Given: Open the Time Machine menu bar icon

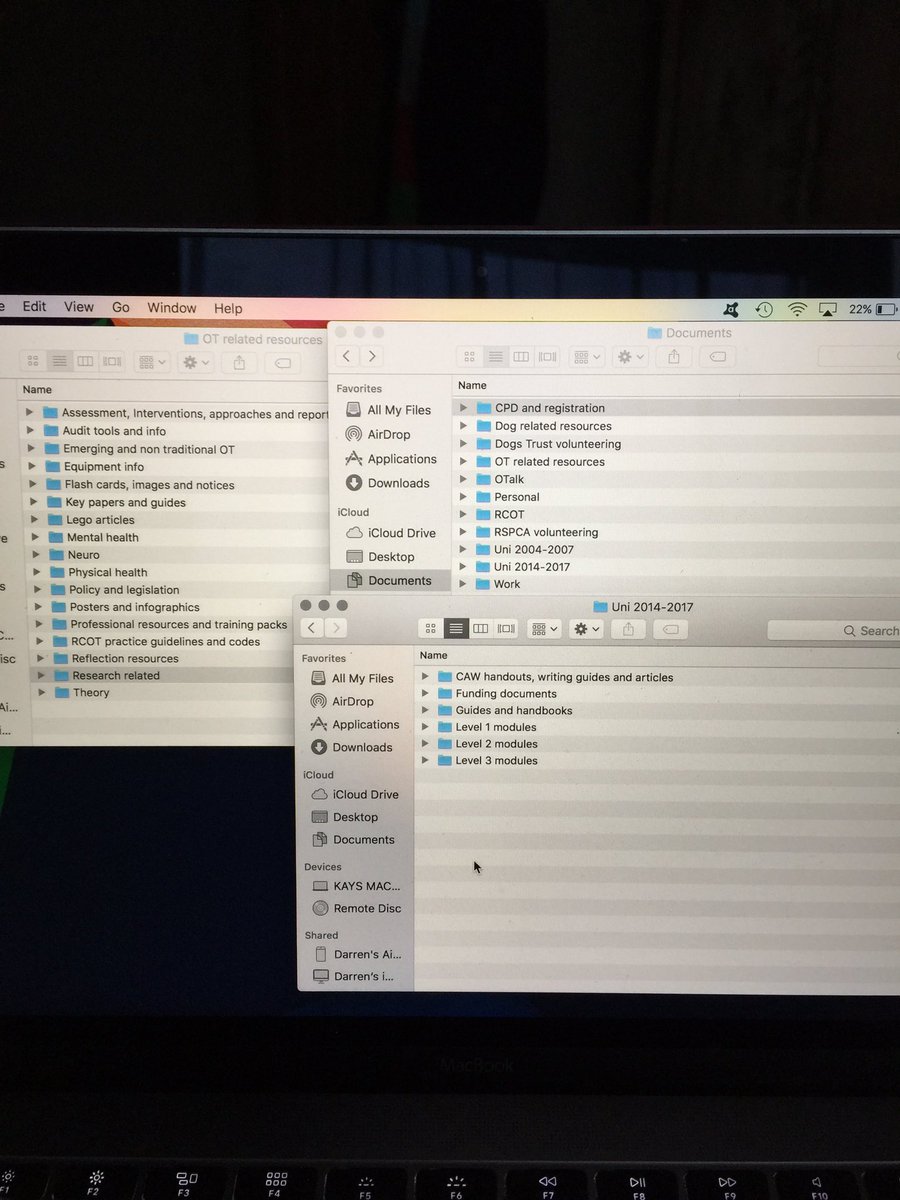Looking at the screenshot, I should [x=763, y=310].
